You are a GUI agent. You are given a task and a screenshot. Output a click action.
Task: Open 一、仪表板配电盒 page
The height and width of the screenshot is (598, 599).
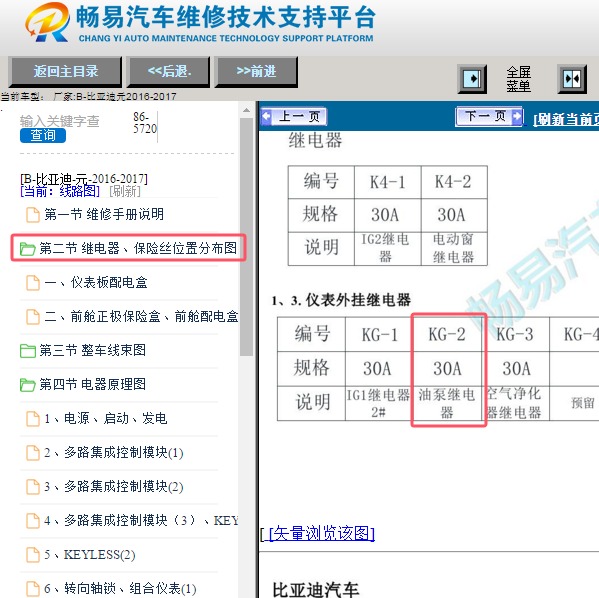pyautogui.click(x=96, y=282)
